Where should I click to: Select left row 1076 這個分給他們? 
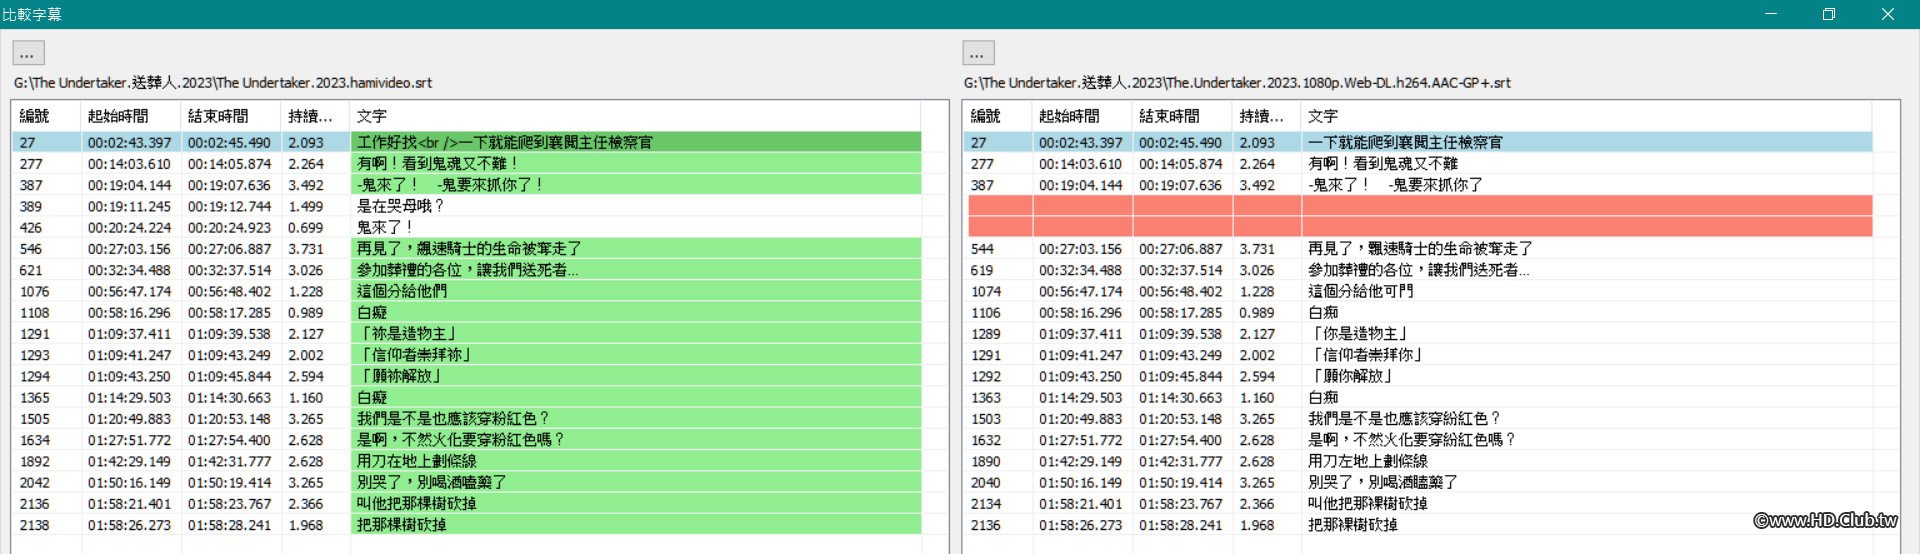tap(402, 291)
